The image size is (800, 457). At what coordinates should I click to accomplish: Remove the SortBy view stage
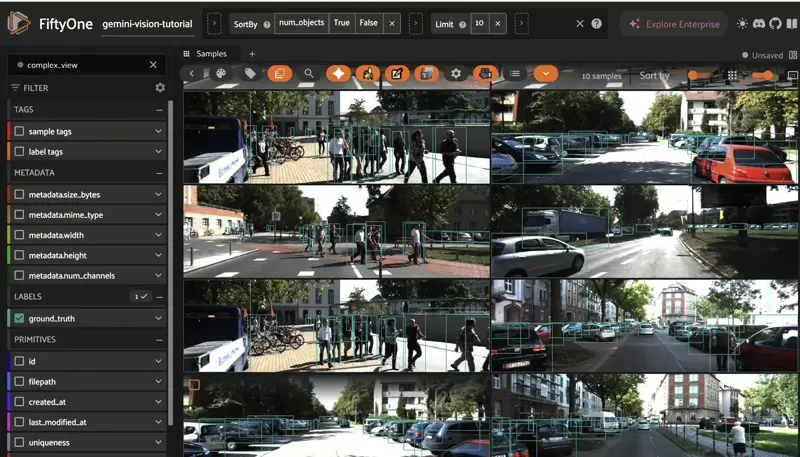[x=392, y=23]
